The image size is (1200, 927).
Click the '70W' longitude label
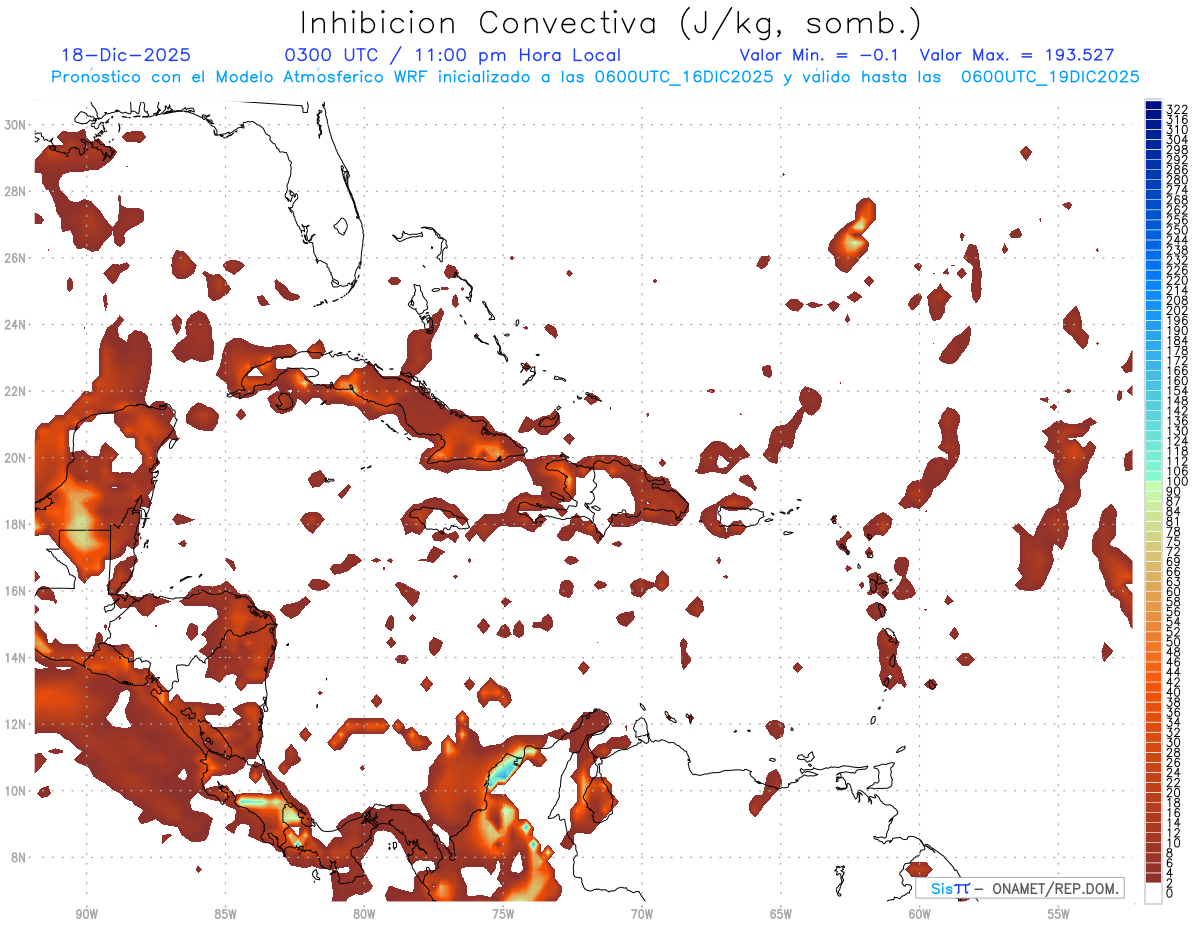642,914
